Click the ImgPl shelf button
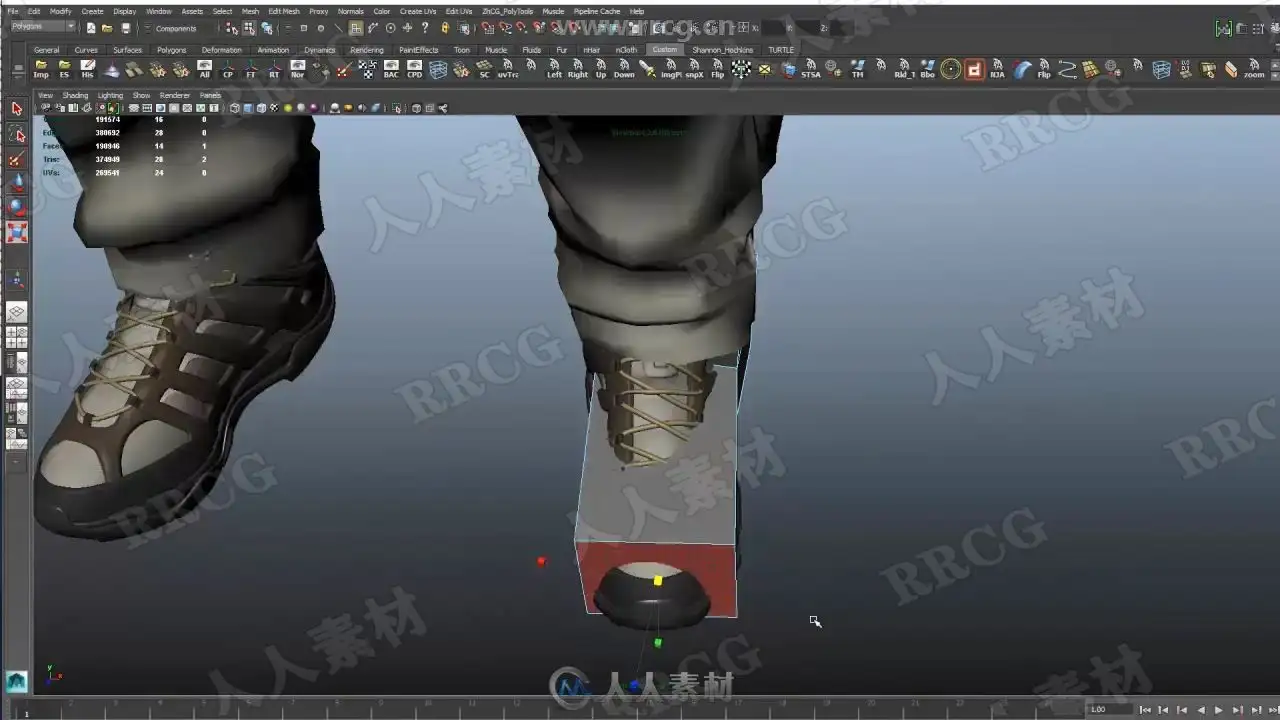The height and width of the screenshot is (720, 1280). [x=671, y=69]
